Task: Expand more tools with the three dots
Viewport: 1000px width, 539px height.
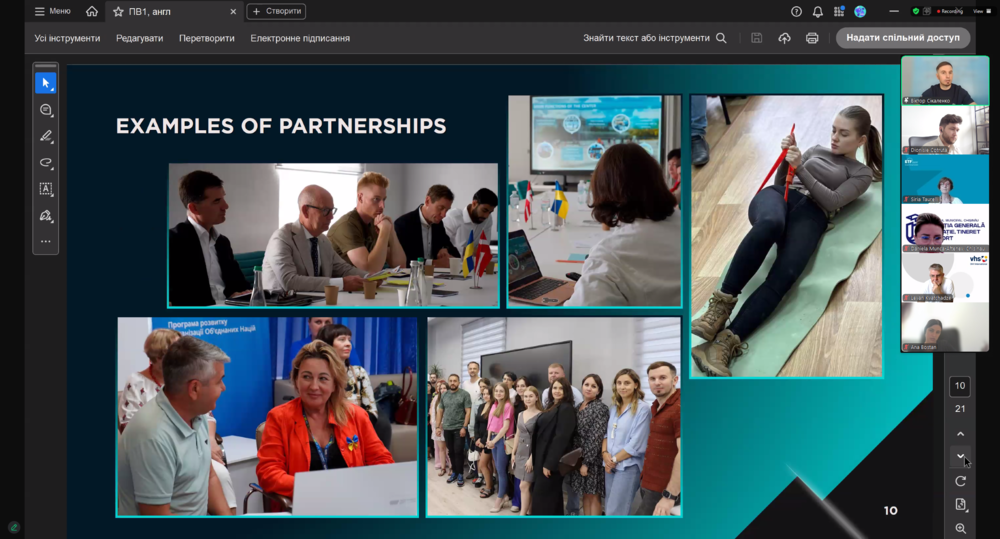Action: point(45,241)
